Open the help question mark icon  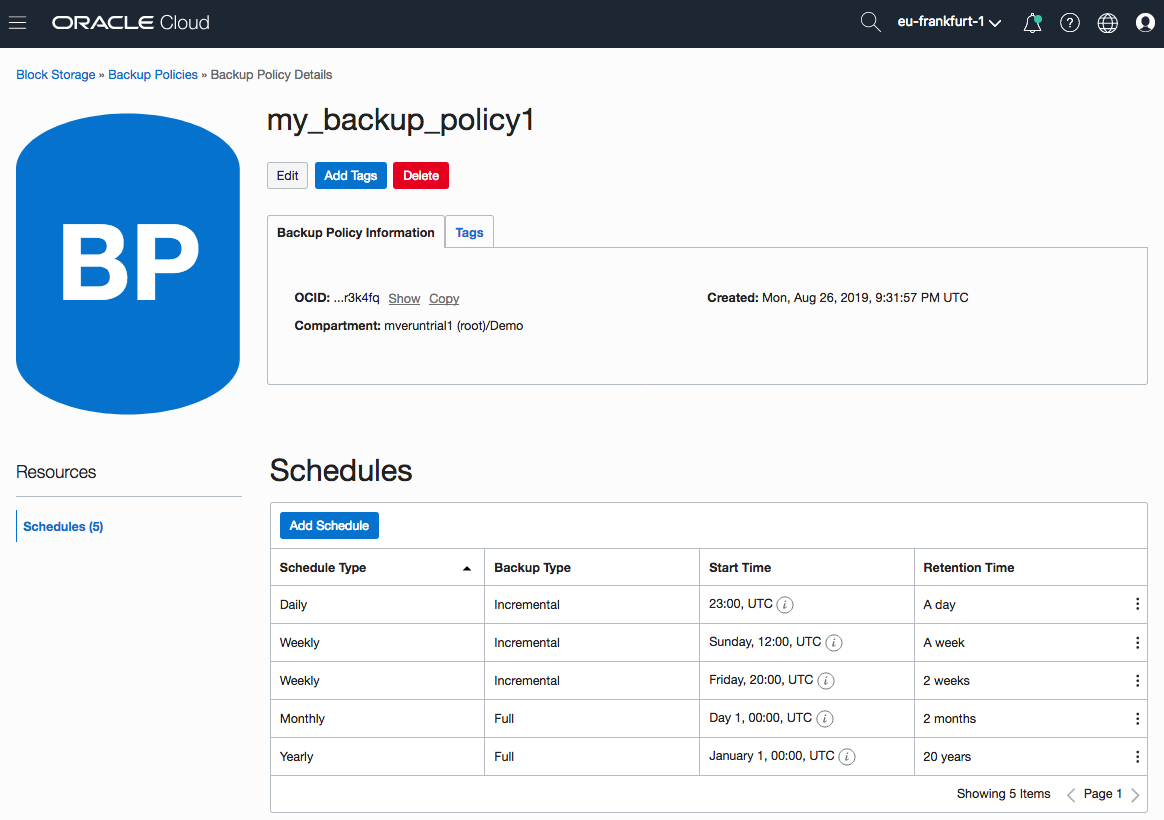point(1070,23)
